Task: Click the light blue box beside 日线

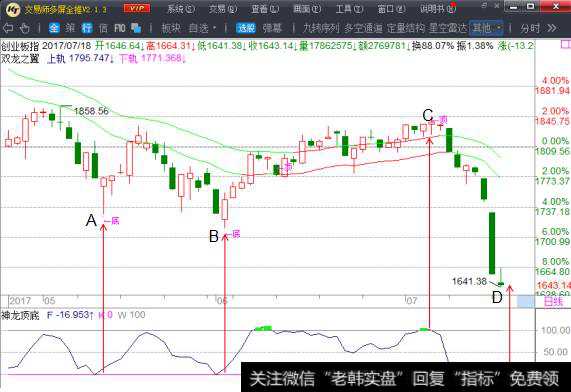Action: 526,302
